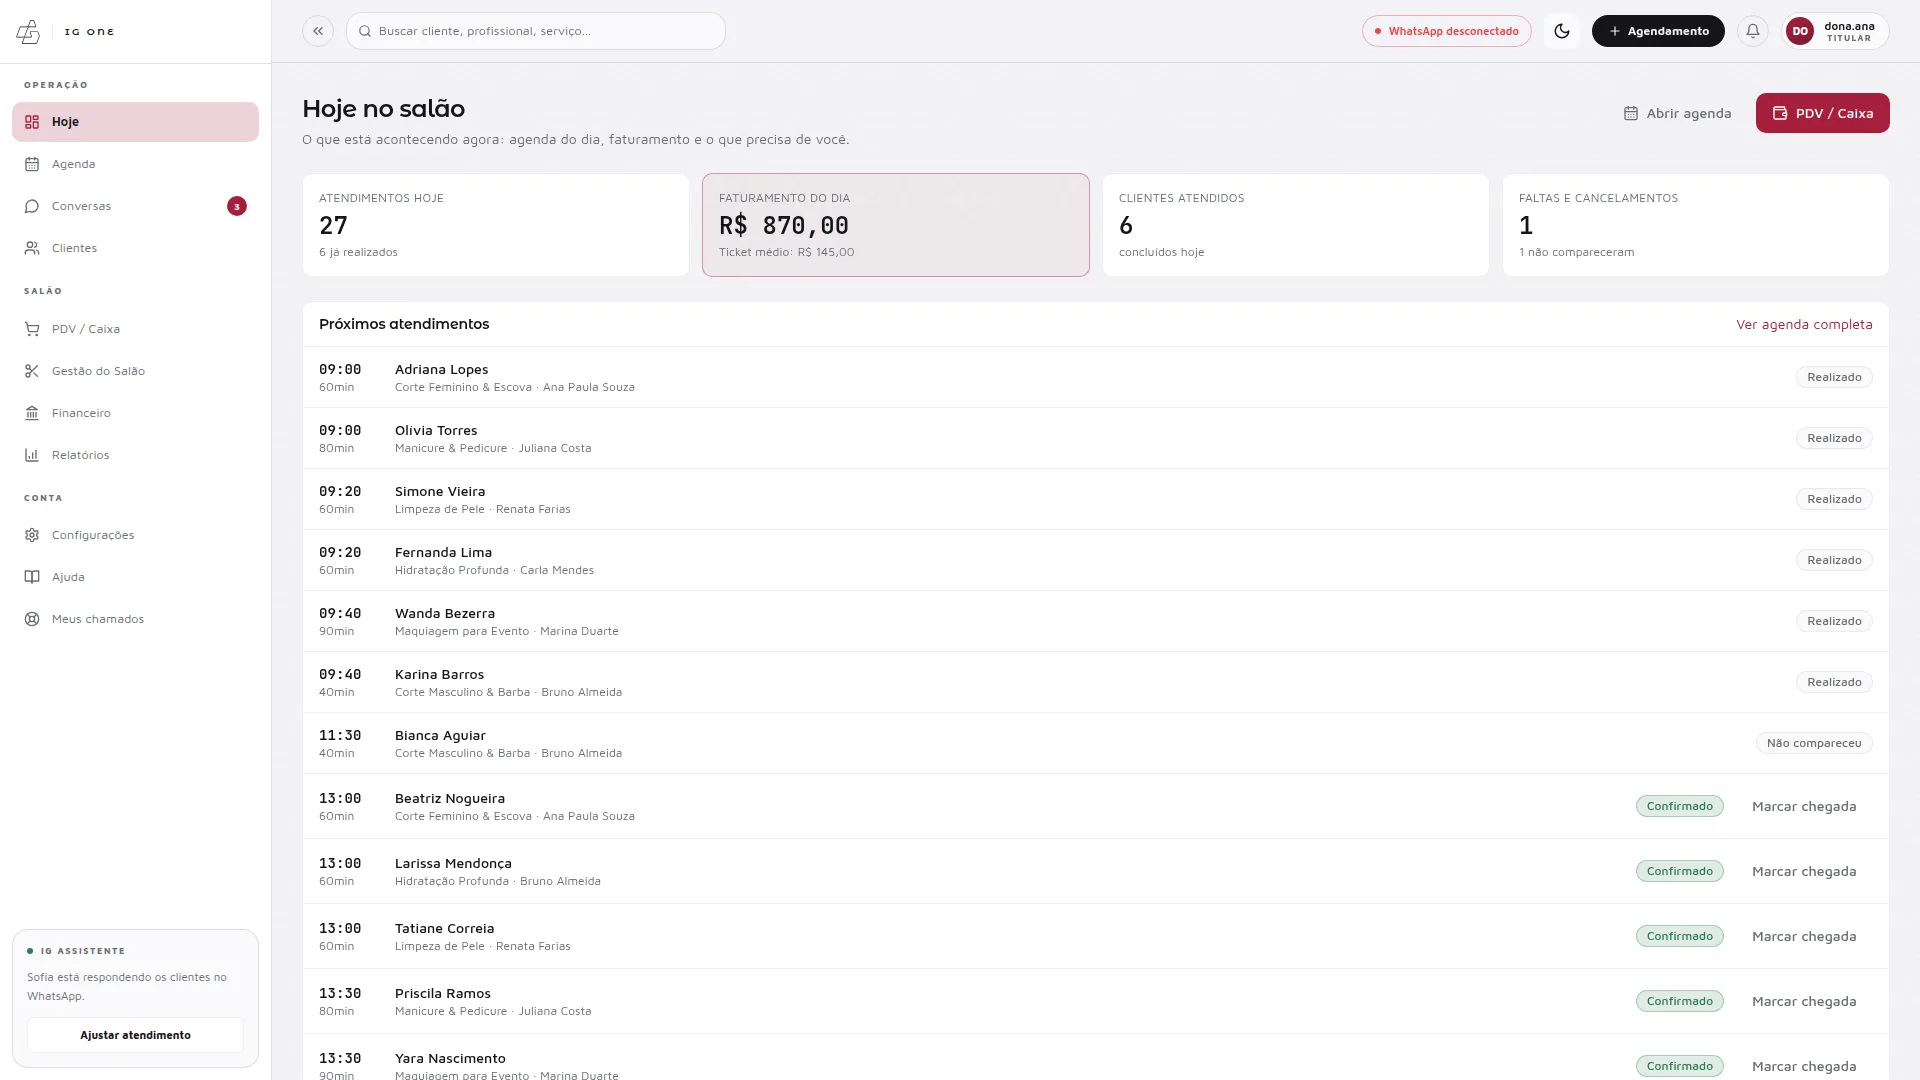The width and height of the screenshot is (1920, 1080).
Task: Select the Simone Vieira appointment name
Action: click(440, 491)
